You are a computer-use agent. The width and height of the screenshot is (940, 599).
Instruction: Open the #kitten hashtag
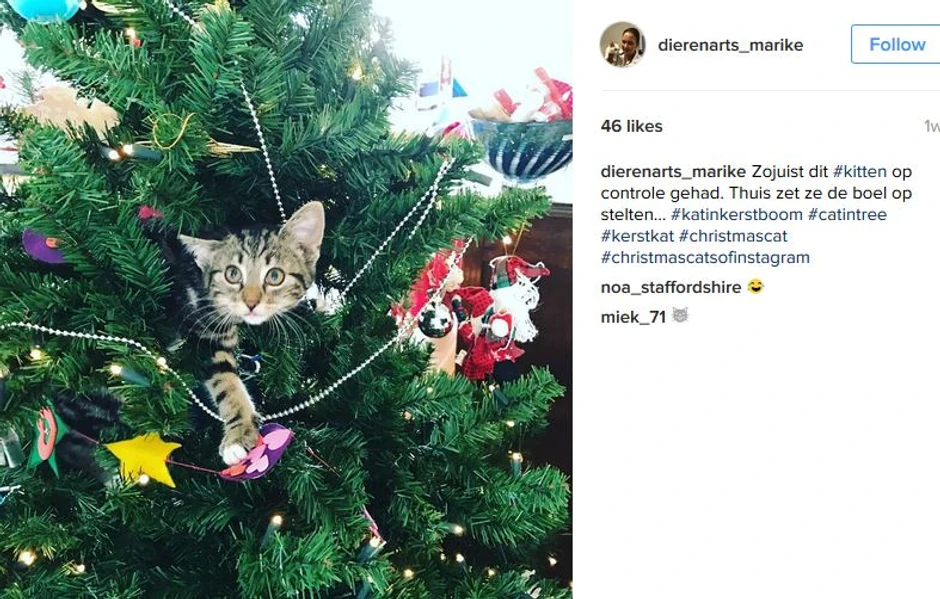click(x=859, y=172)
